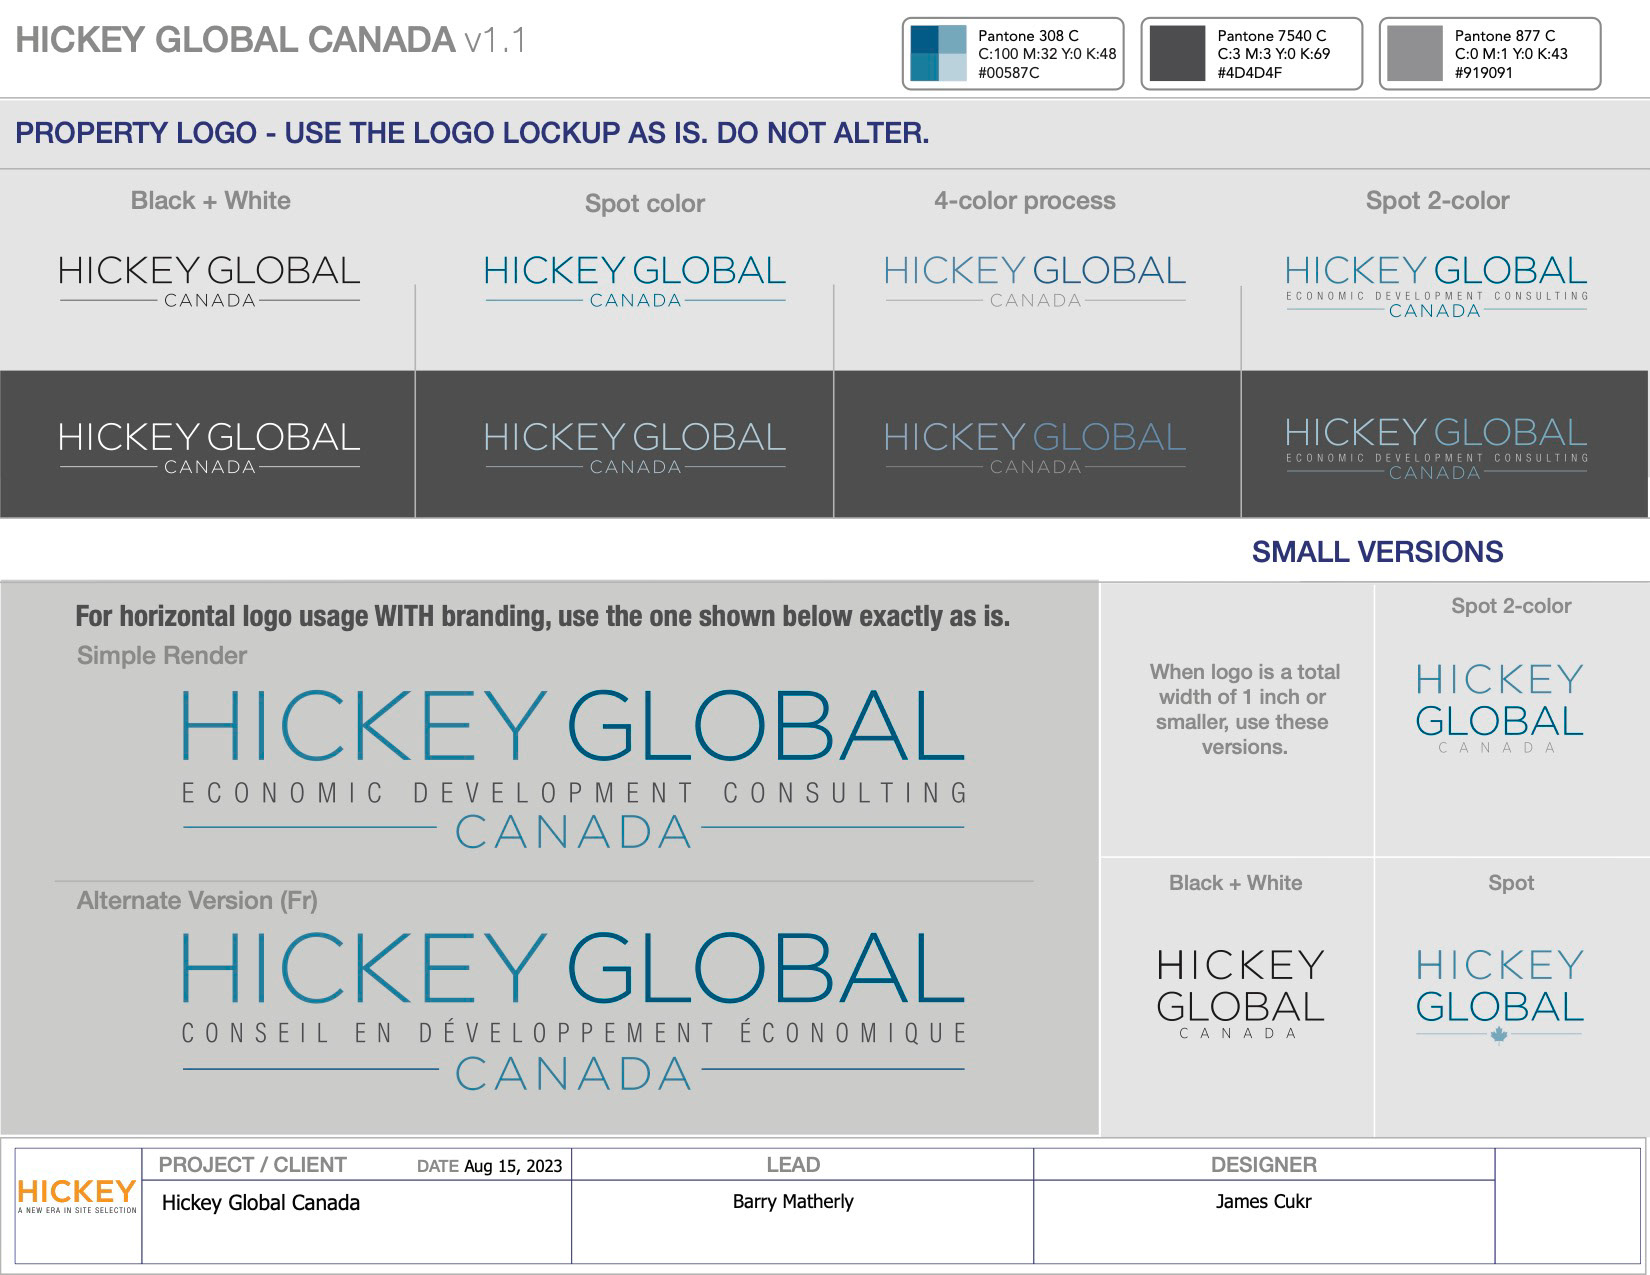Click the Pantone 308 C blue swatch
Screen dimensions: 1650x1275
click(938, 54)
